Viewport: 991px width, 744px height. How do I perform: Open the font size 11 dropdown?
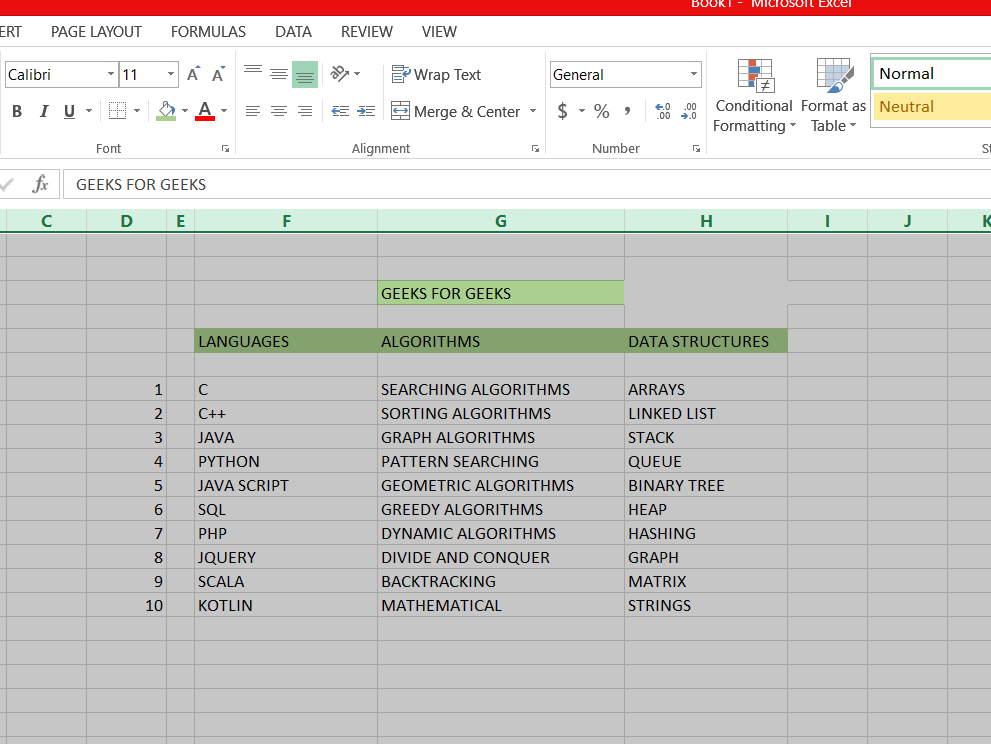click(171, 75)
